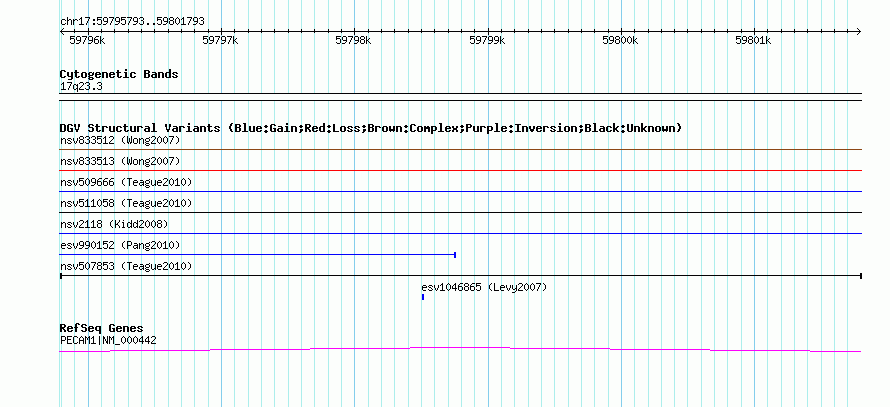This screenshot has height=407, width=890.
Task: Open variant nsv511058 (Teague2010)
Action: tap(126, 203)
